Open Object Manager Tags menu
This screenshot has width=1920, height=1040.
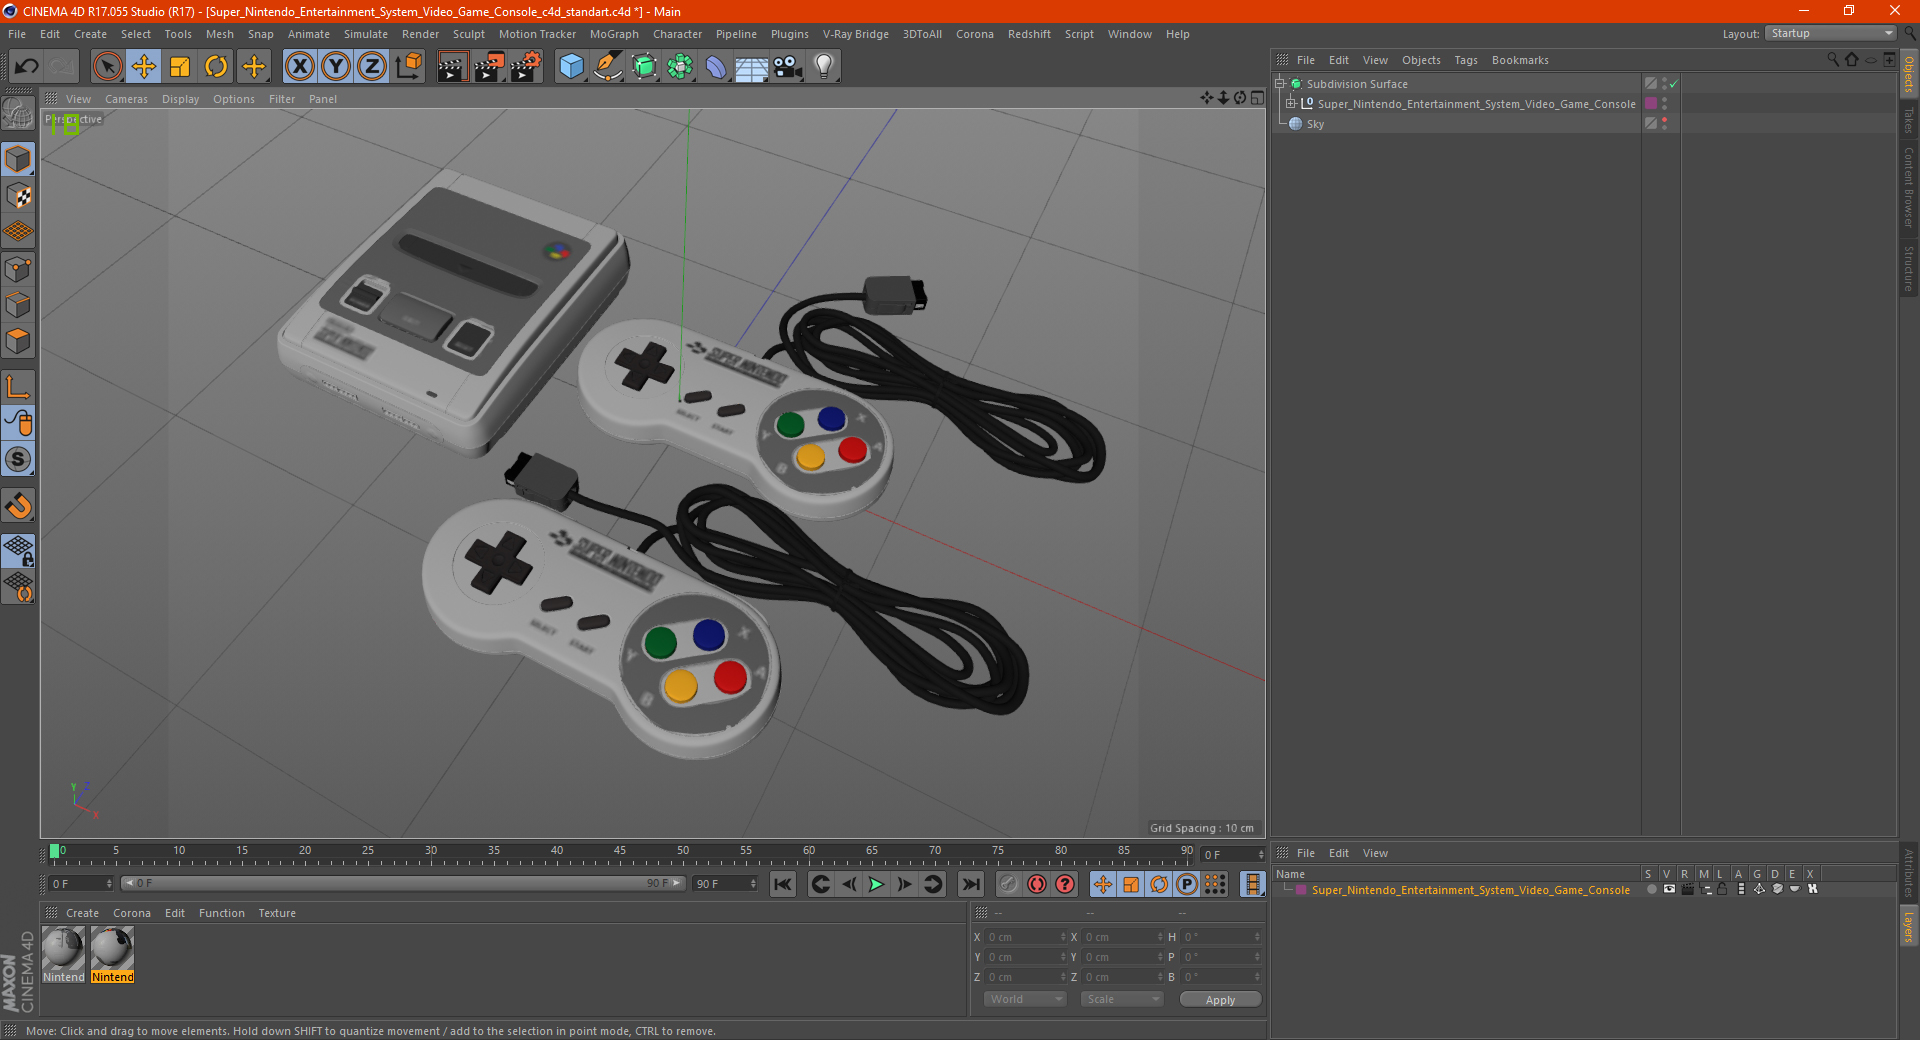[1466, 60]
